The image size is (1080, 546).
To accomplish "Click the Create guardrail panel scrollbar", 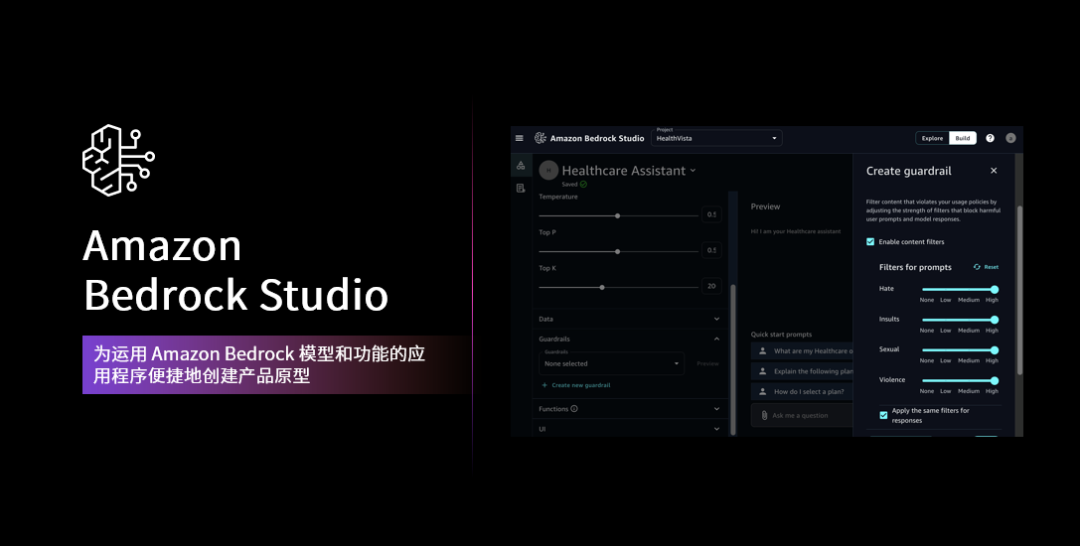I will [x=1019, y=289].
